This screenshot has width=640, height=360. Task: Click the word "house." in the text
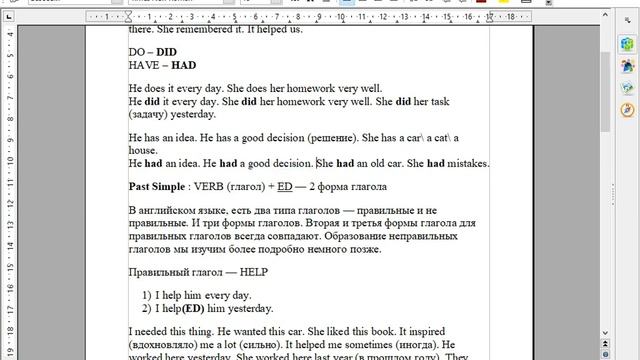(143, 151)
